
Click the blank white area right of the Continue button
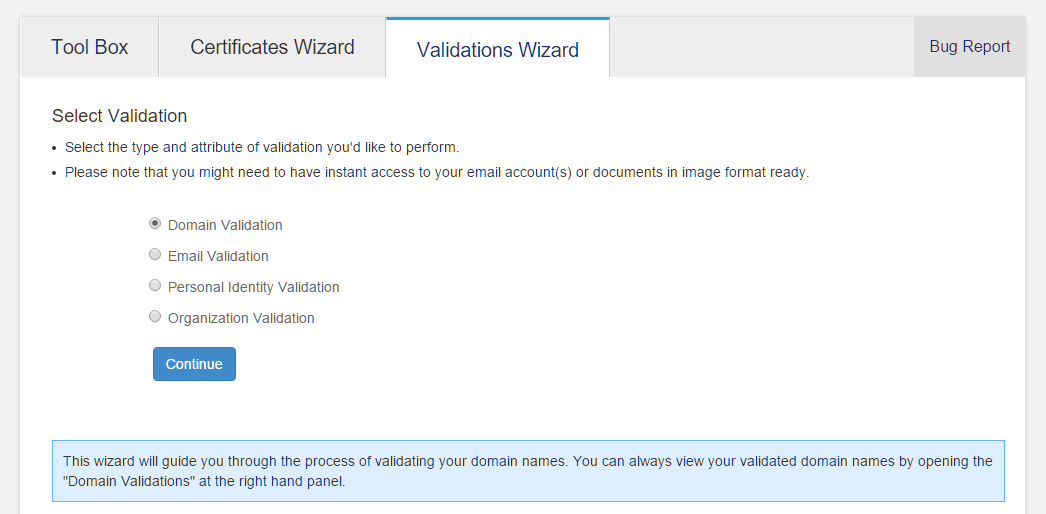point(600,364)
